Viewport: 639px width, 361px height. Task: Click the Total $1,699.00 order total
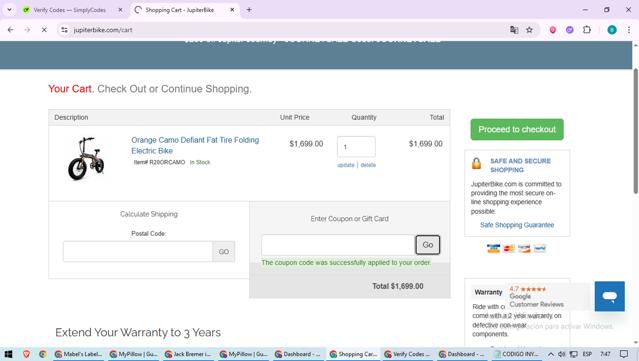tap(398, 286)
